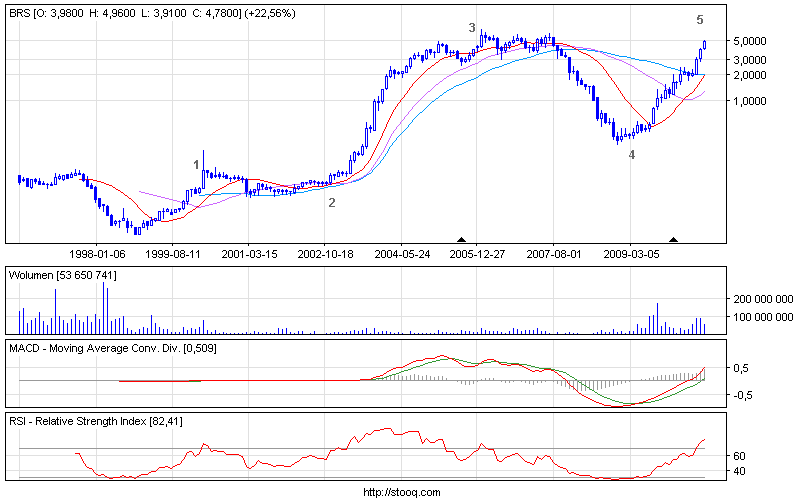Click the (+22,56%) change value
Screen dimensions: 800x500
pyautogui.click(x=270, y=14)
